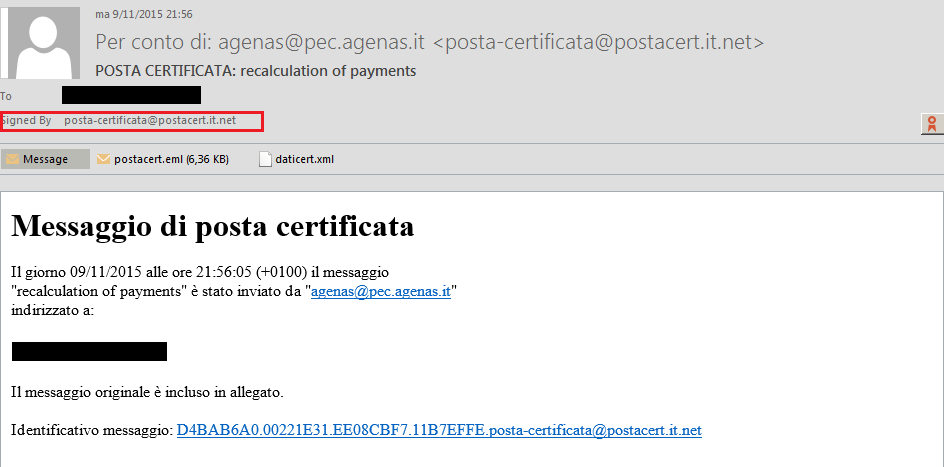Click the heading 'Messaggio di posta certificata'
The height and width of the screenshot is (467, 944).
(x=213, y=226)
